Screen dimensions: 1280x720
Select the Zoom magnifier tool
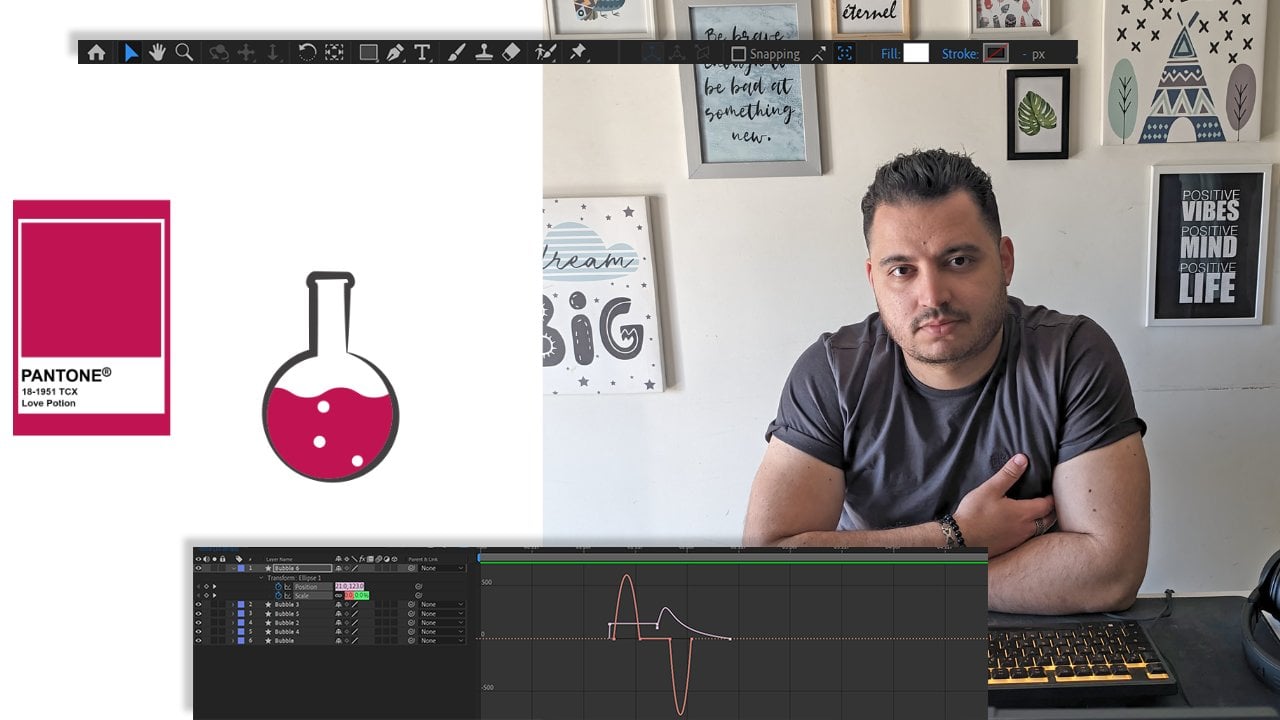(184, 53)
